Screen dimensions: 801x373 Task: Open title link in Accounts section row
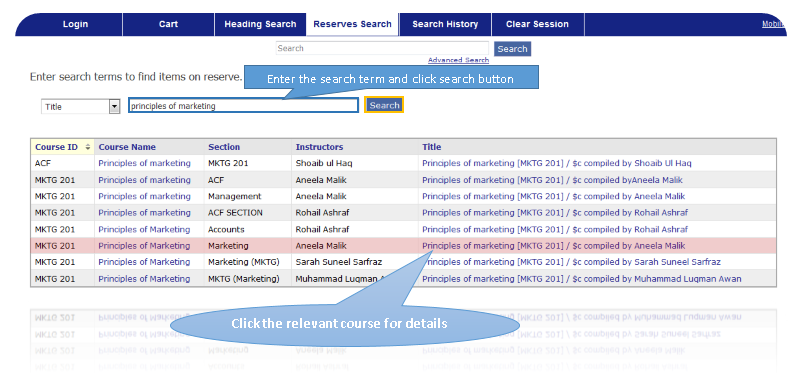[x=555, y=229]
